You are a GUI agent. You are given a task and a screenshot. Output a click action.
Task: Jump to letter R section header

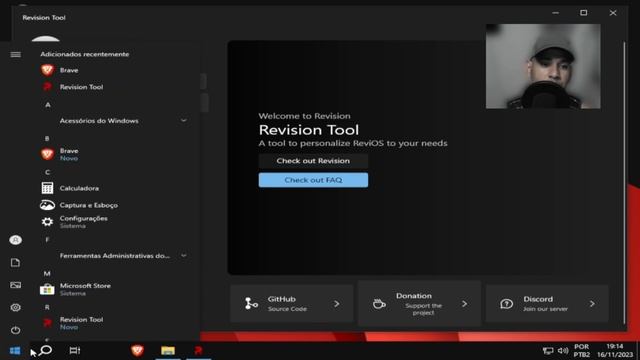coord(47,307)
